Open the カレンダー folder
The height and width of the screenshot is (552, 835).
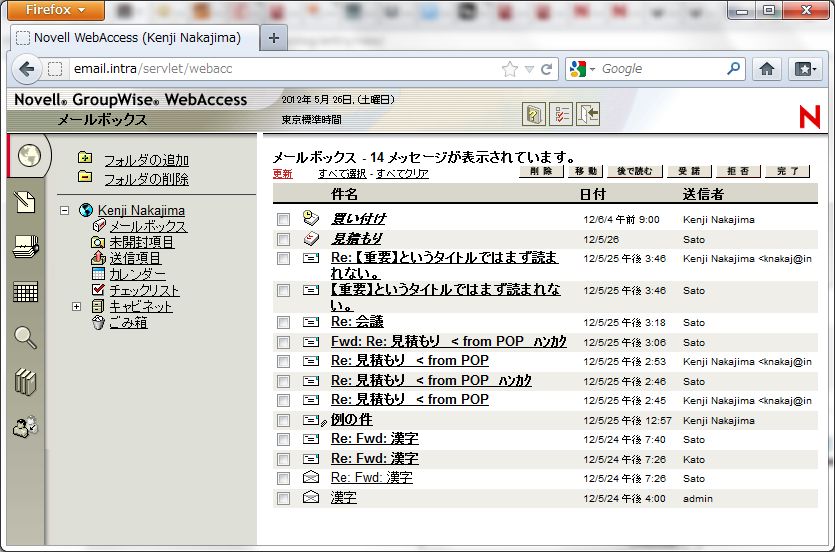[x=137, y=274]
